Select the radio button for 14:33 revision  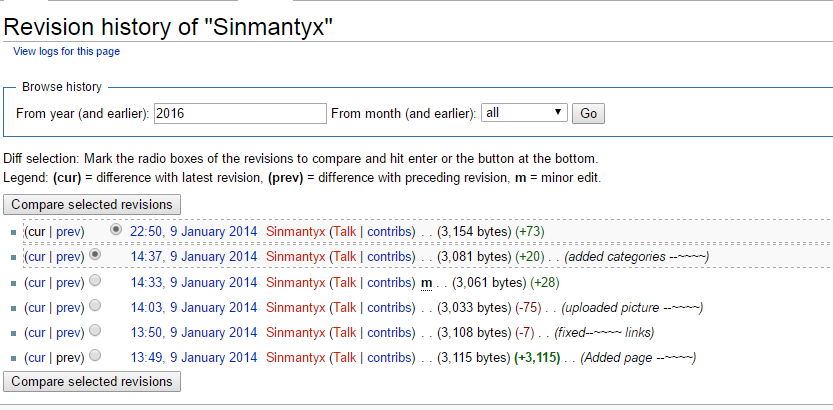95,280
